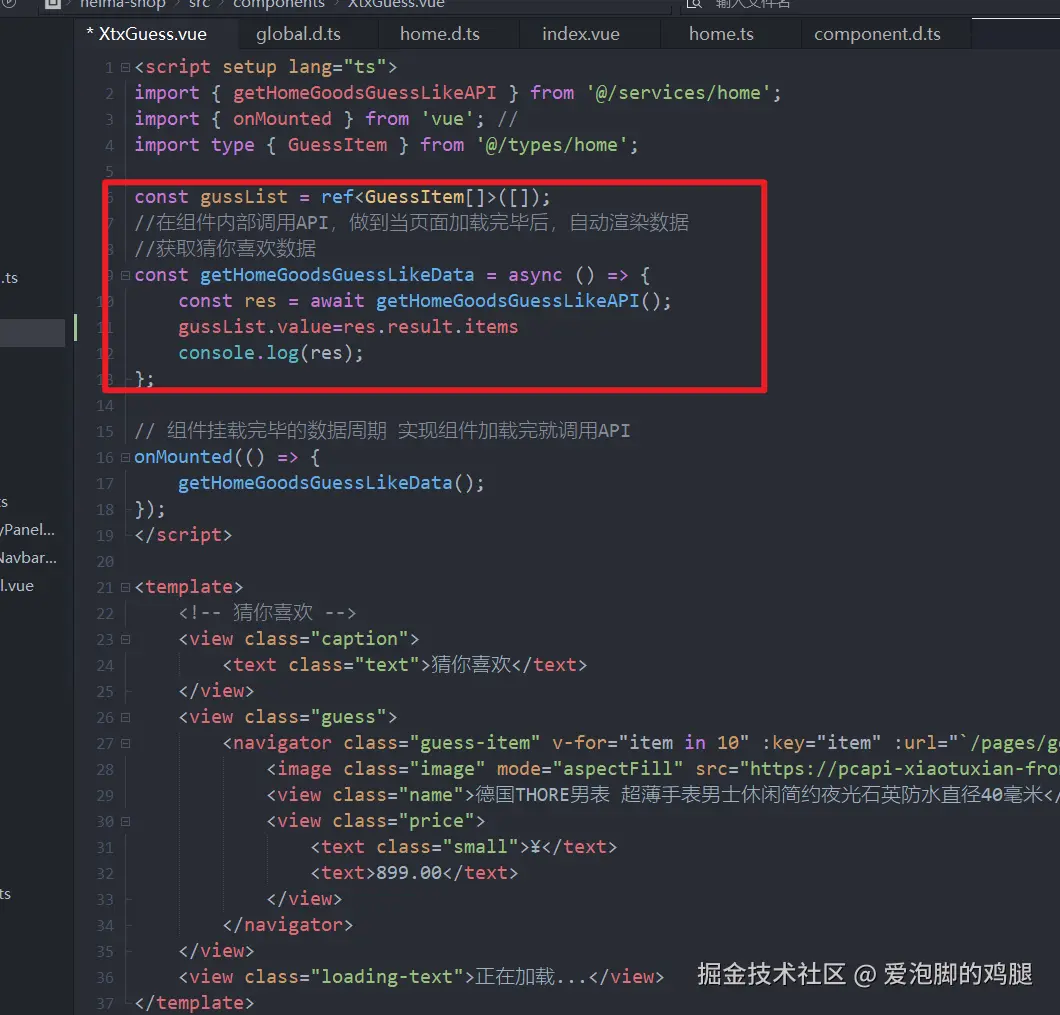
Task: Click the opening <template> tag
Action: click(x=188, y=587)
